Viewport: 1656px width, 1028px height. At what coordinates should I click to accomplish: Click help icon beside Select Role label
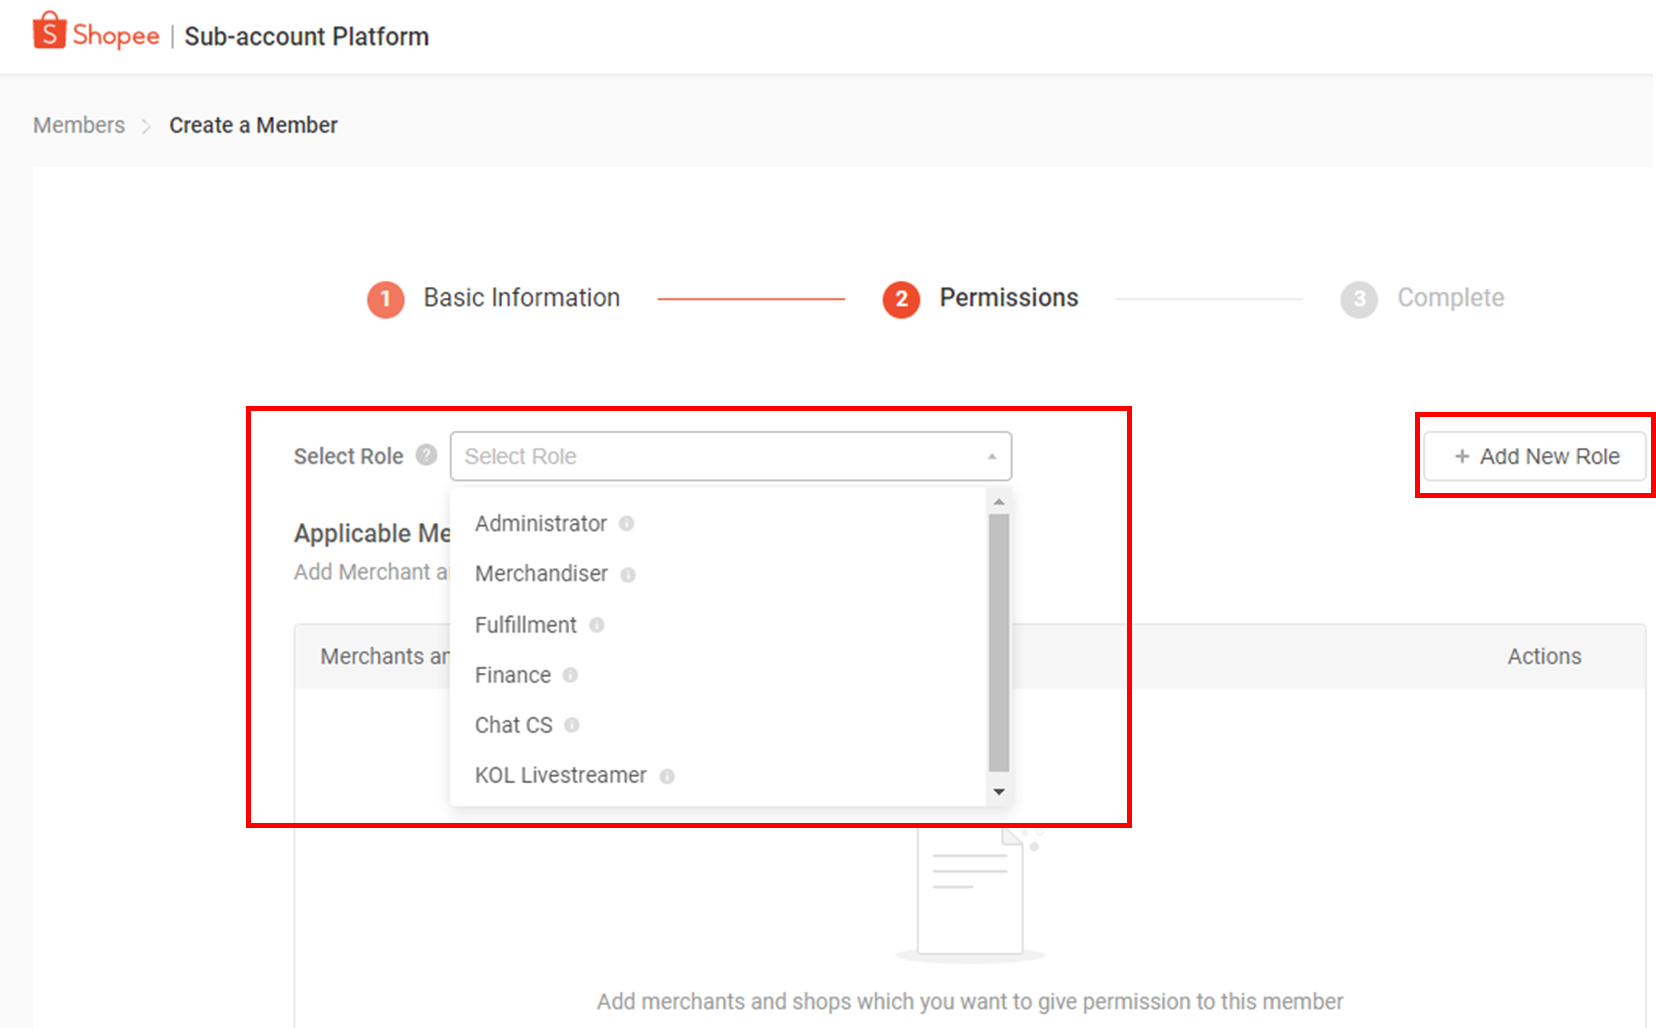coord(427,455)
